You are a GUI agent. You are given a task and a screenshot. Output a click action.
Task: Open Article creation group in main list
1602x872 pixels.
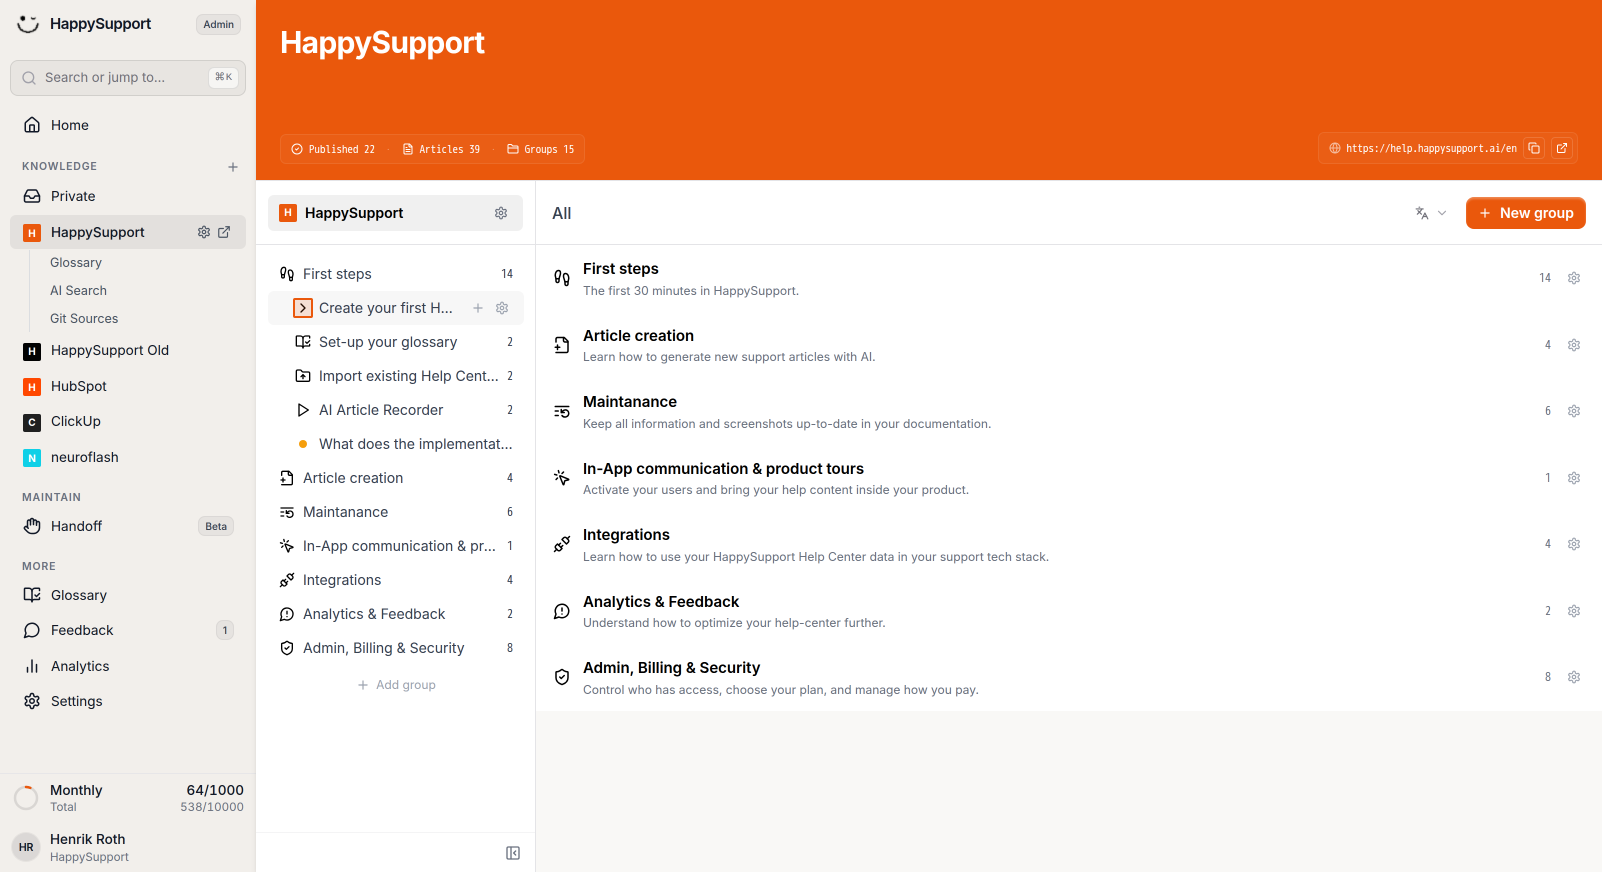(x=1069, y=345)
